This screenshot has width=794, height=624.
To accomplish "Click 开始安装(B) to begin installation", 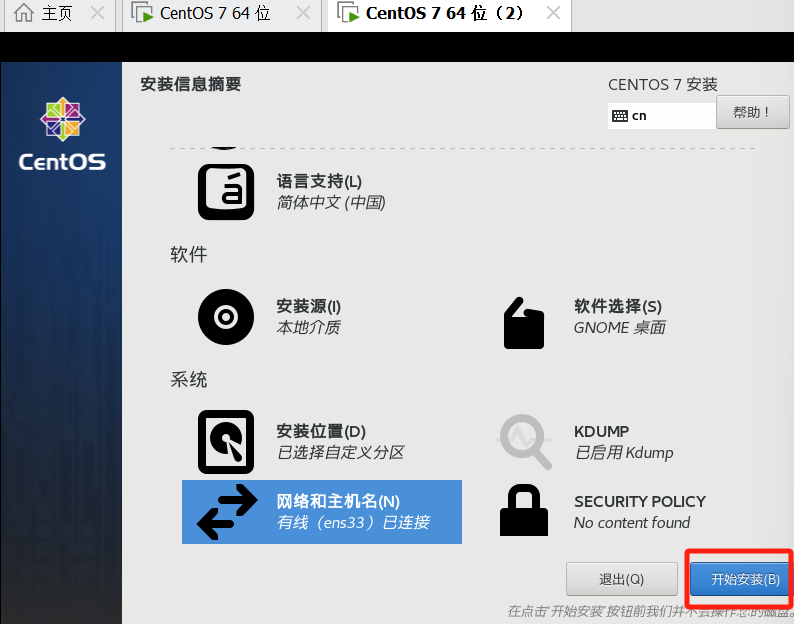I will (x=742, y=579).
